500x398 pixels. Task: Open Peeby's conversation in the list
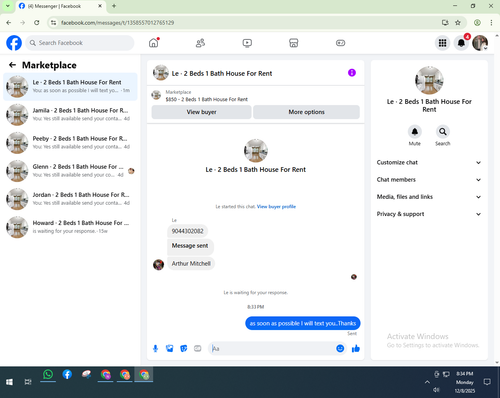[70, 143]
